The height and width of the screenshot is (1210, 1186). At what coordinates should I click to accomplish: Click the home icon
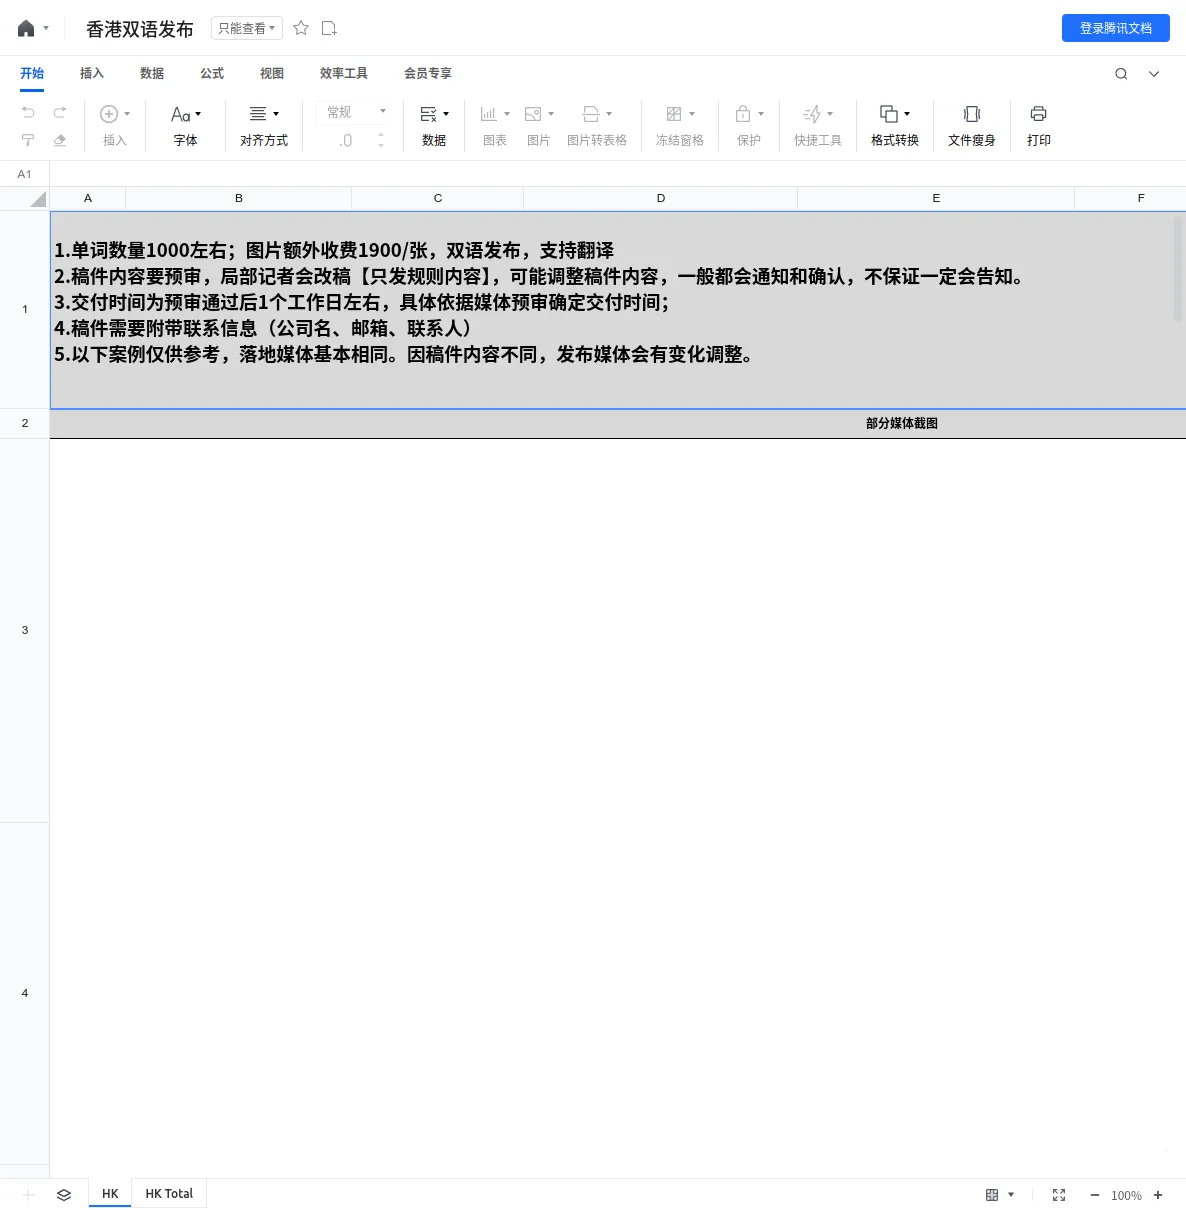pos(26,28)
